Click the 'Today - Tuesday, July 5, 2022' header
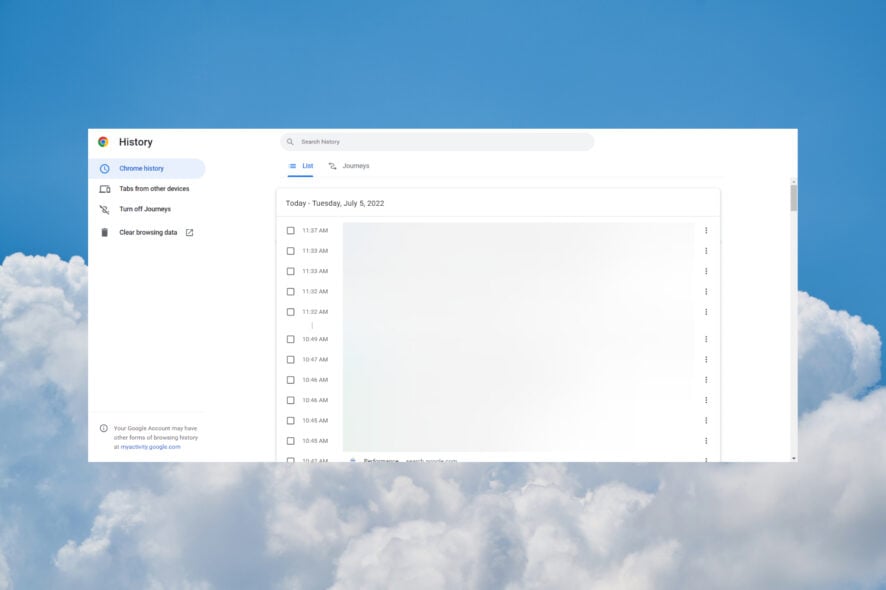This screenshot has height=590, width=886. tap(335, 203)
